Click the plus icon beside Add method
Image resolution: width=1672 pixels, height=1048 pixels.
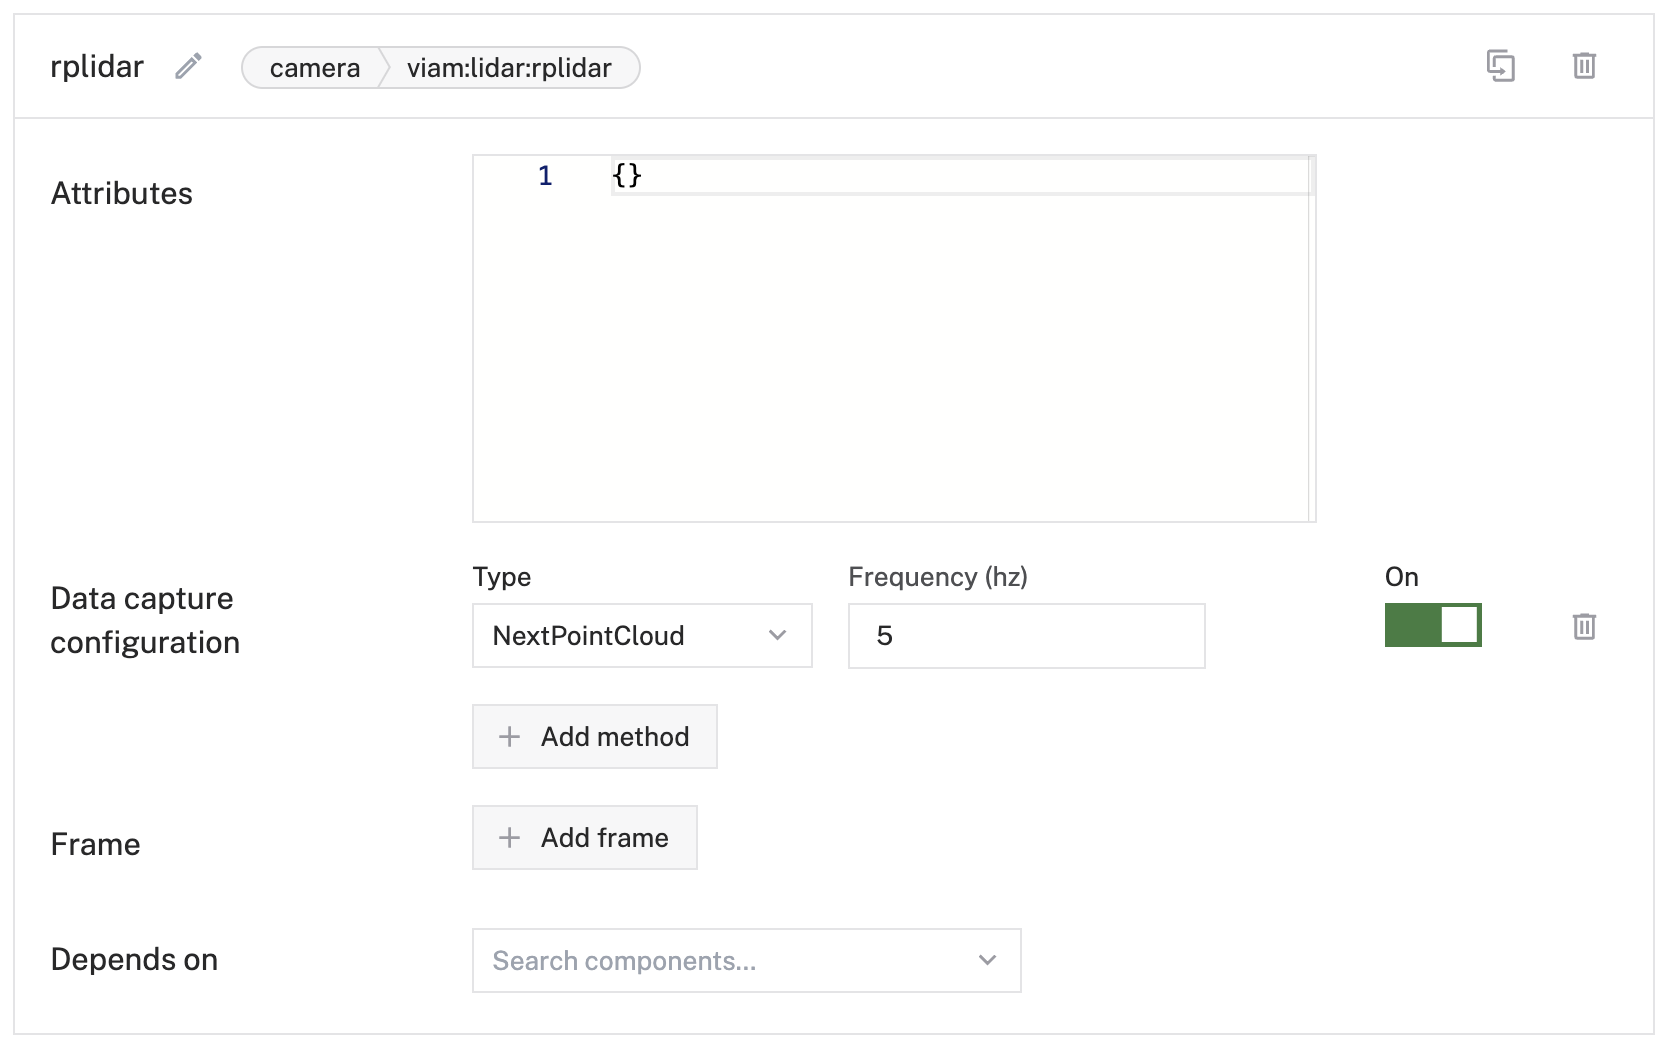coord(509,737)
